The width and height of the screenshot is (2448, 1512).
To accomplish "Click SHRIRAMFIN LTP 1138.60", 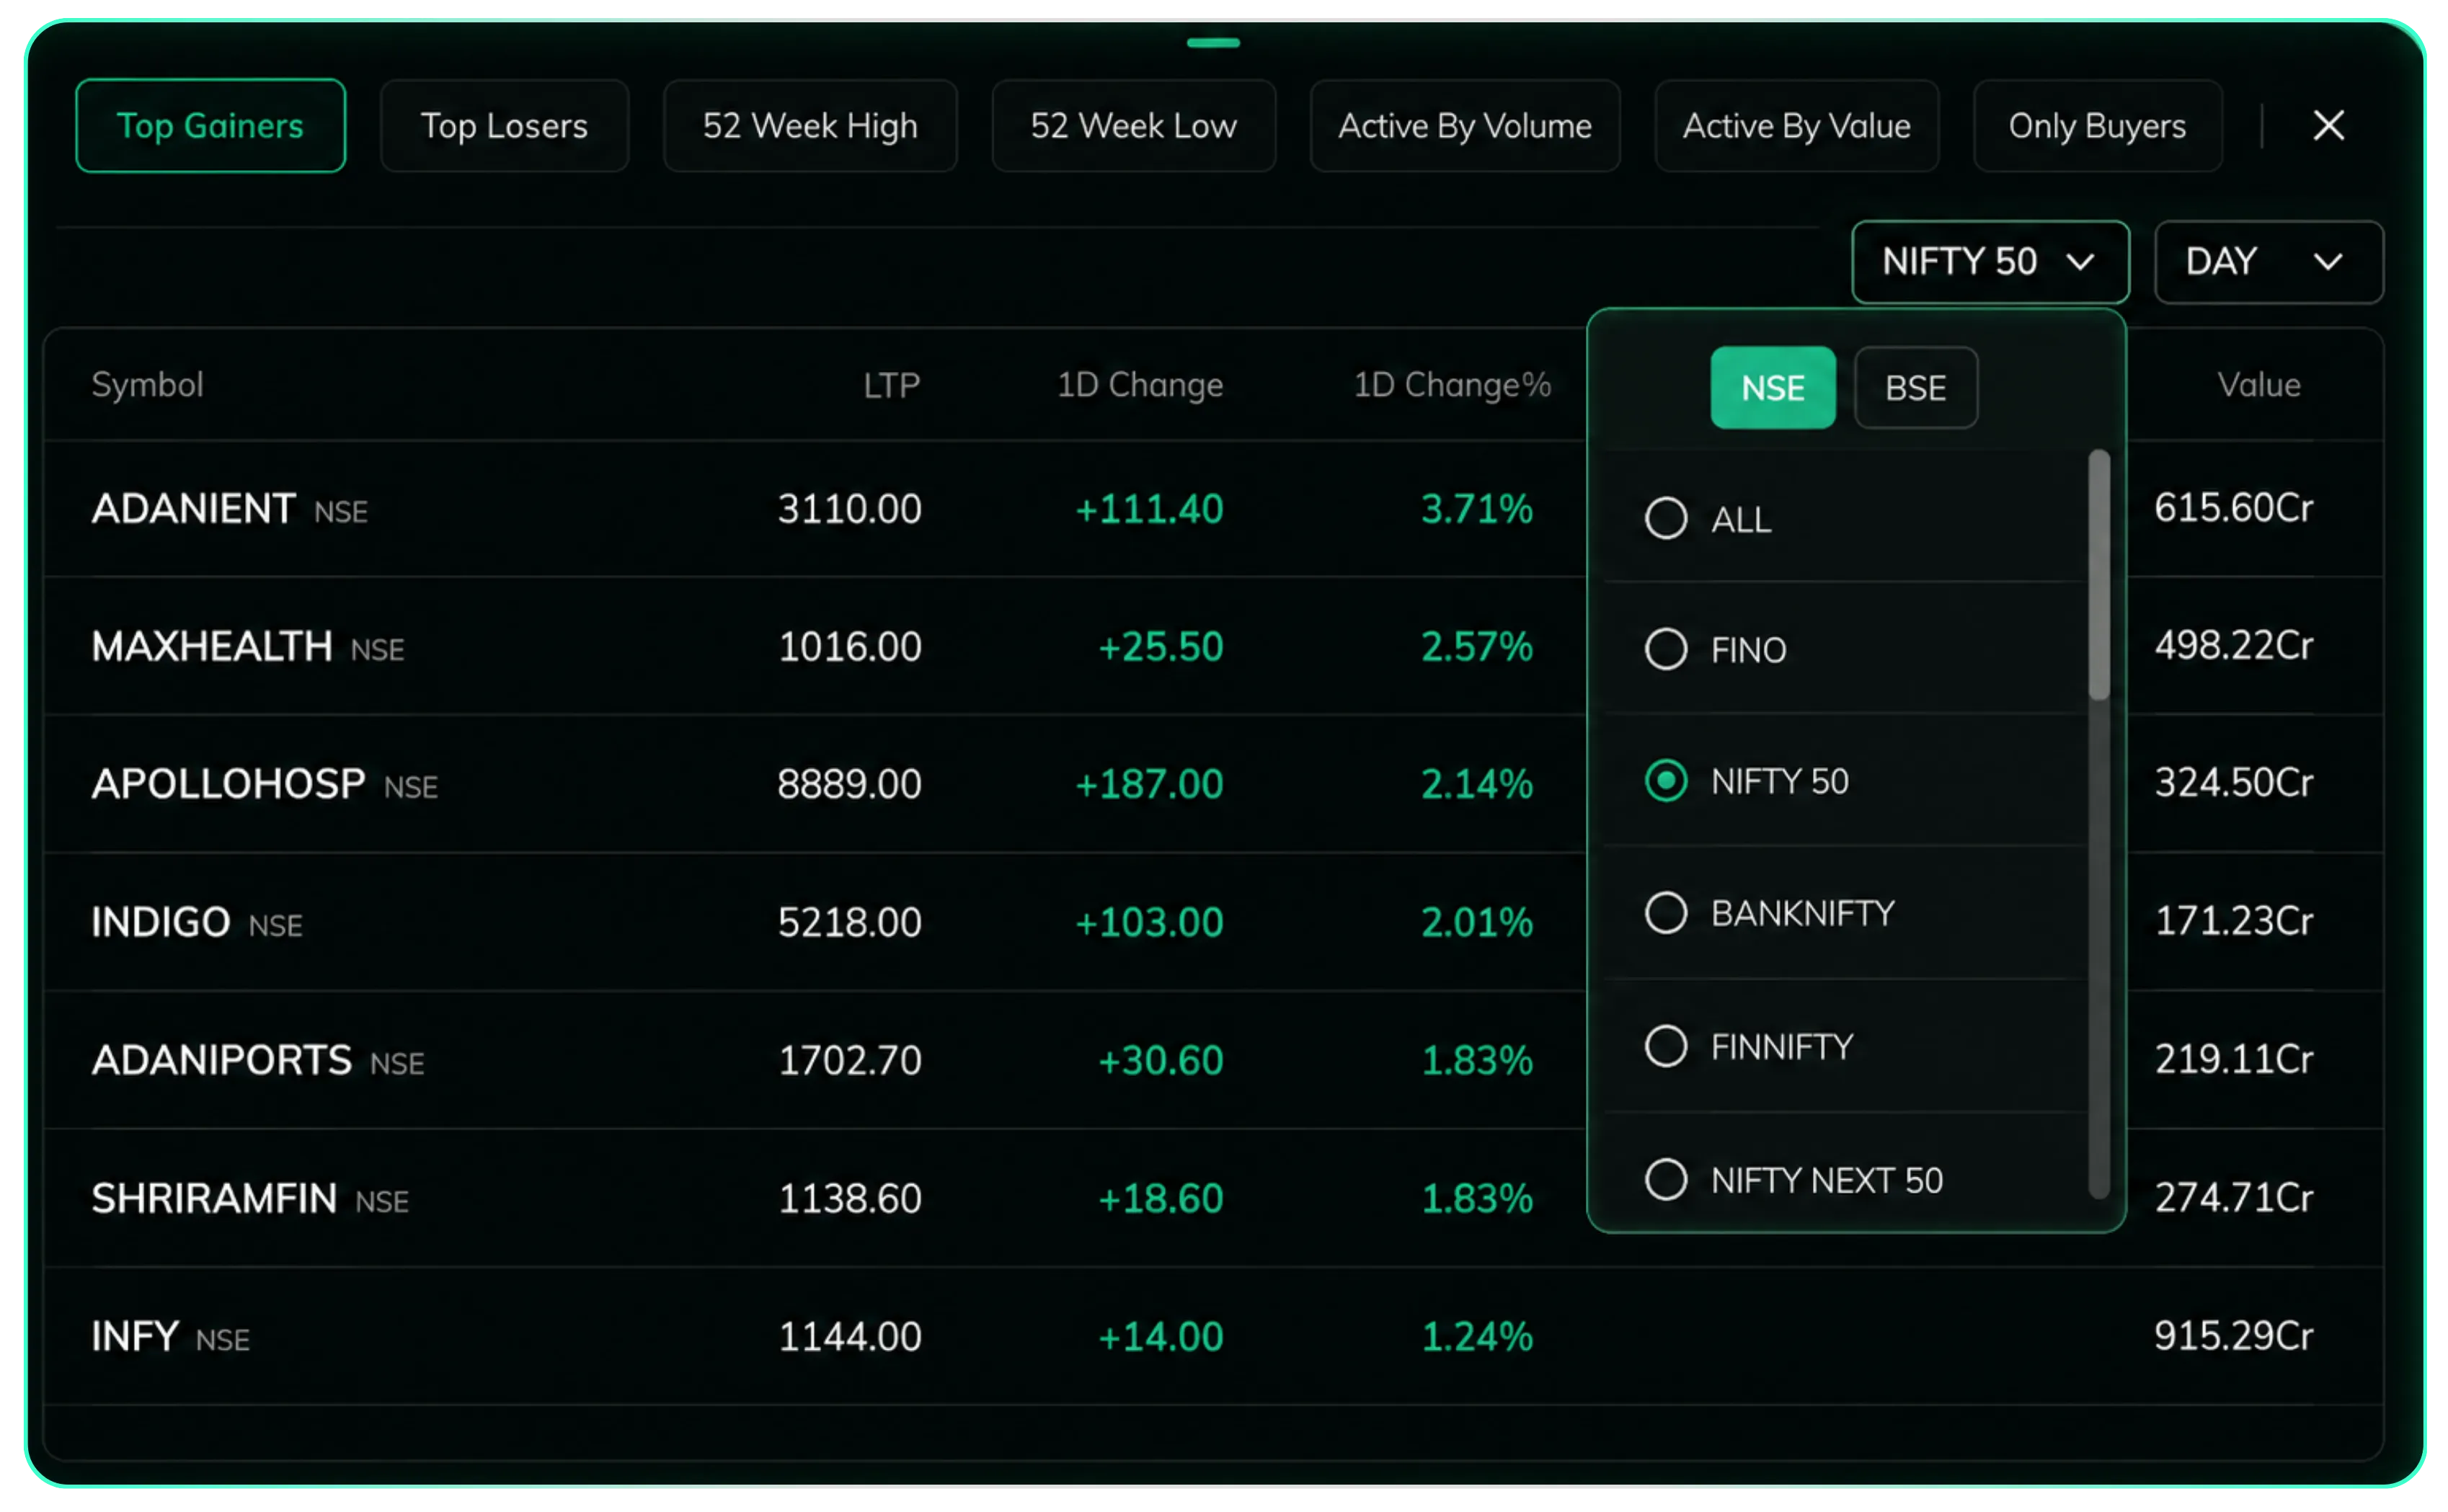I will [x=849, y=1198].
